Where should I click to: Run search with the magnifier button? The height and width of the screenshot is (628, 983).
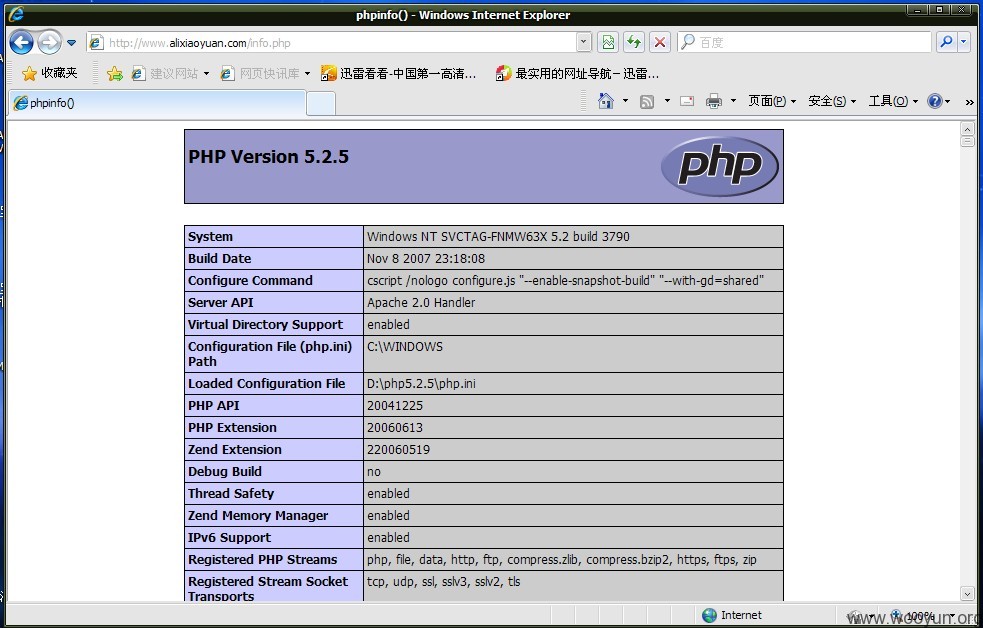click(946, 43)
